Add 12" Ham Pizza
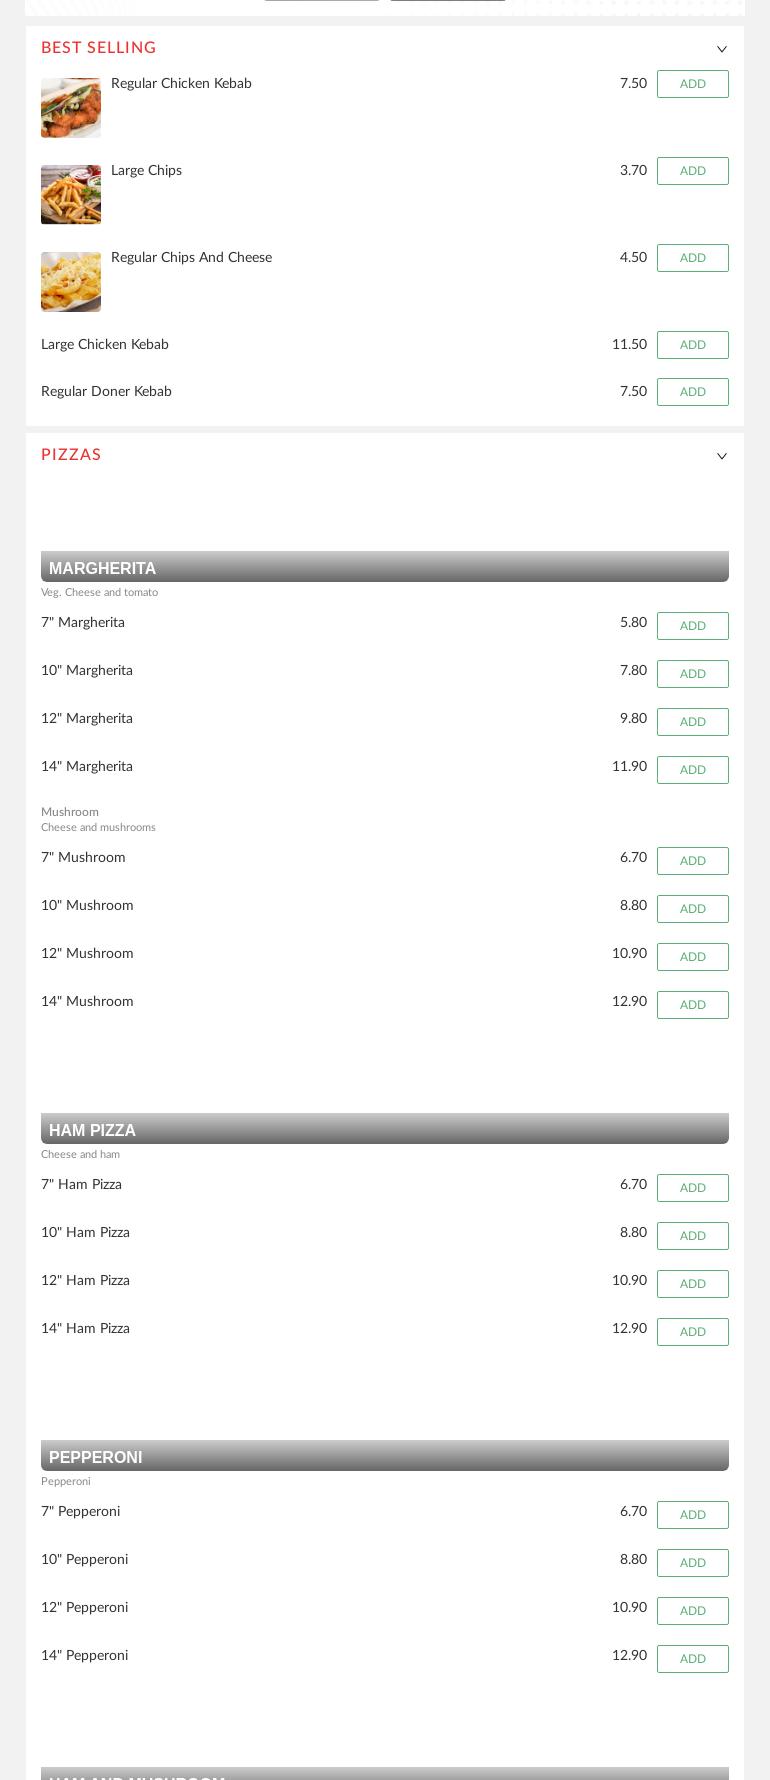The height and width of the screenshot is (1780, 770). coord(693,1284)
